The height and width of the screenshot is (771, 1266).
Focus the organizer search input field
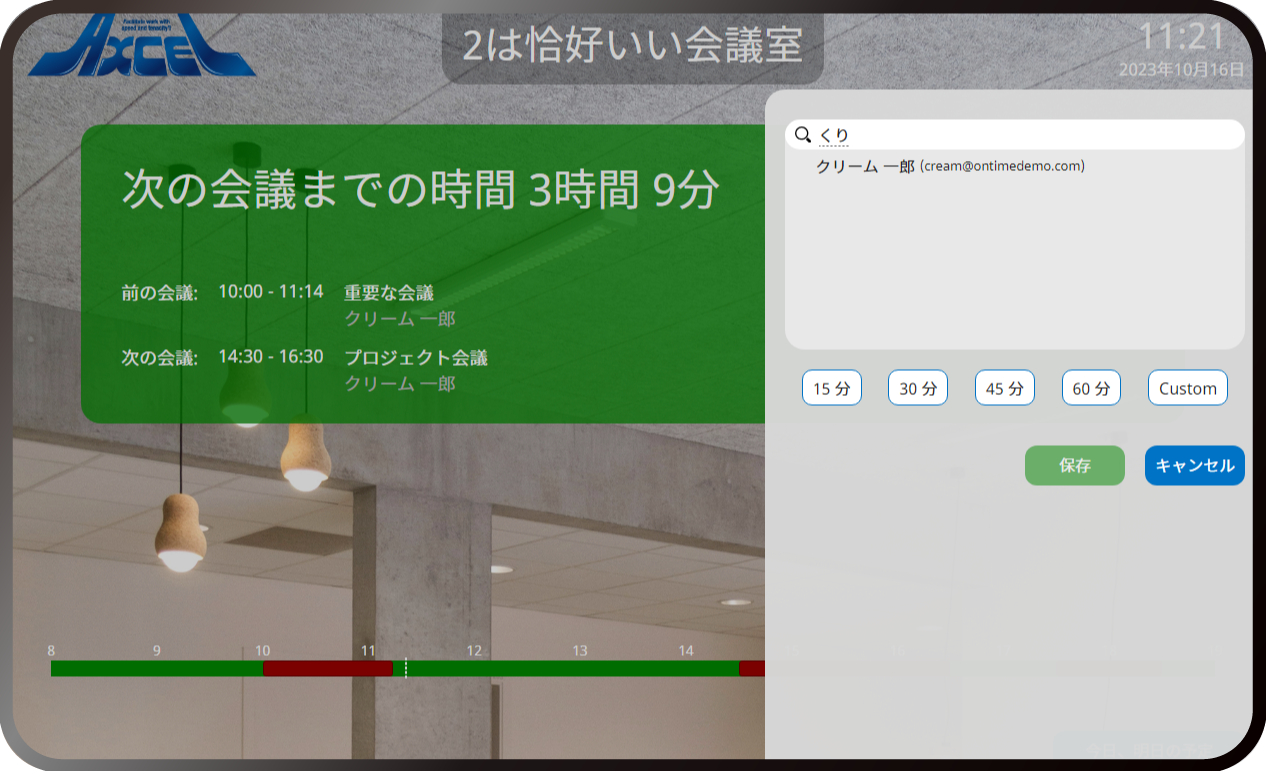[1015, 135]
